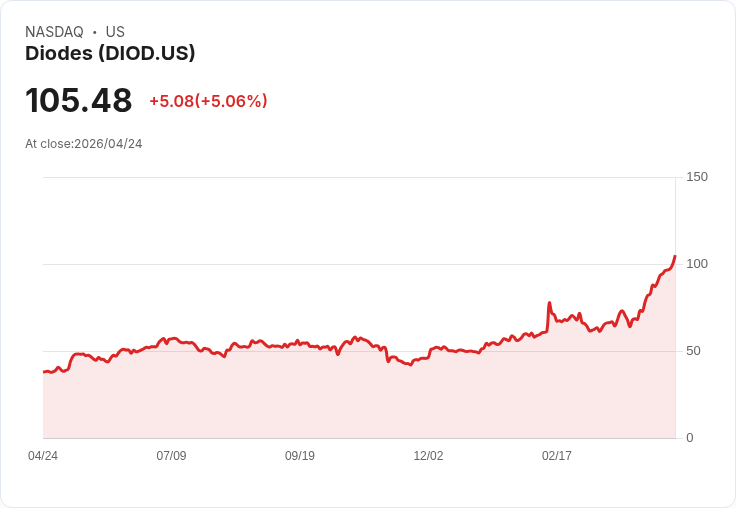Select the 12/02 date on the time axis

click(x=428, y=456)
